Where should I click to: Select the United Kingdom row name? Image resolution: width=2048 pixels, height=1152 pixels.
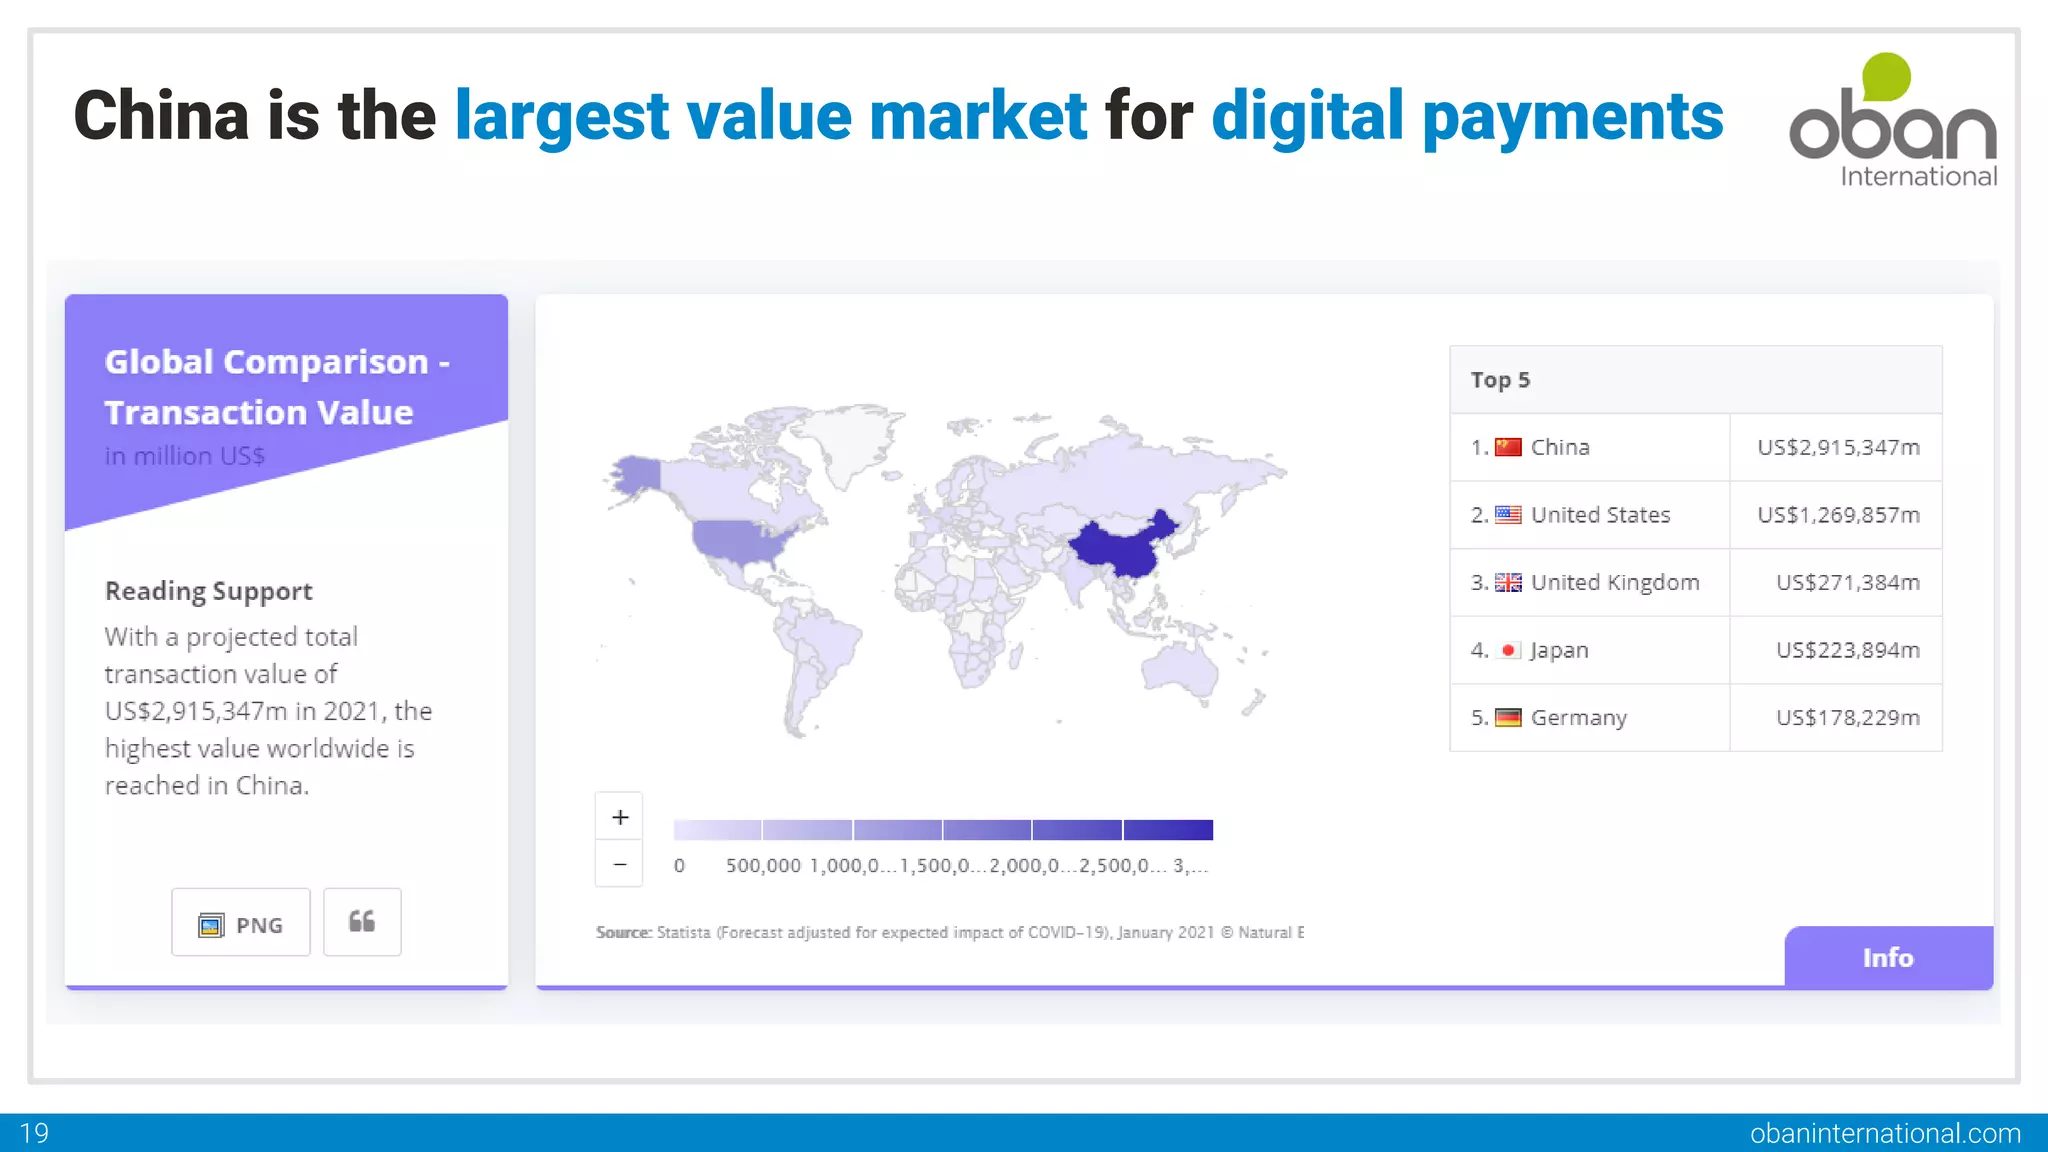point(1615,582)
